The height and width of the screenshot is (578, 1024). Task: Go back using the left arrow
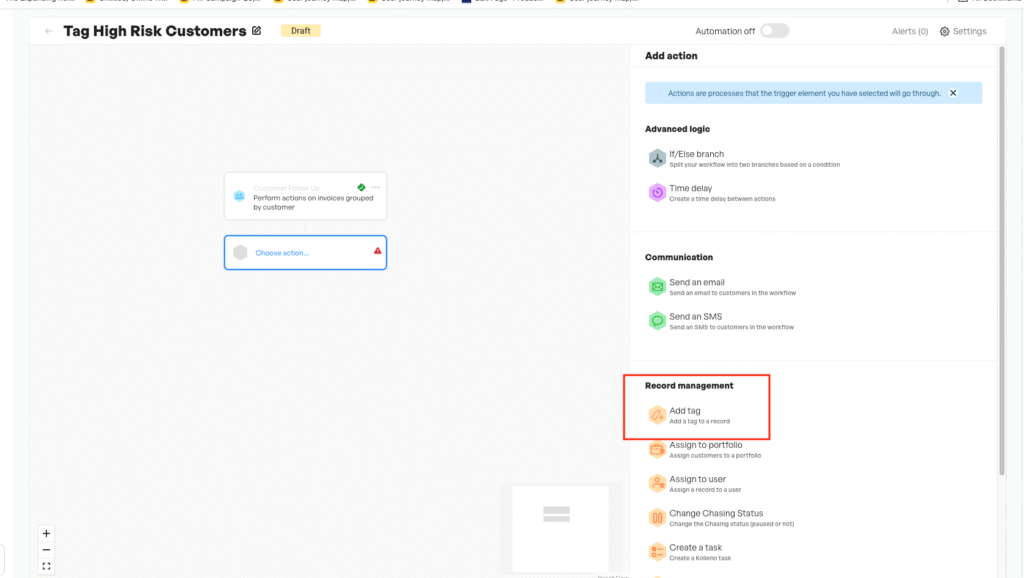click(x=49, y=31)
